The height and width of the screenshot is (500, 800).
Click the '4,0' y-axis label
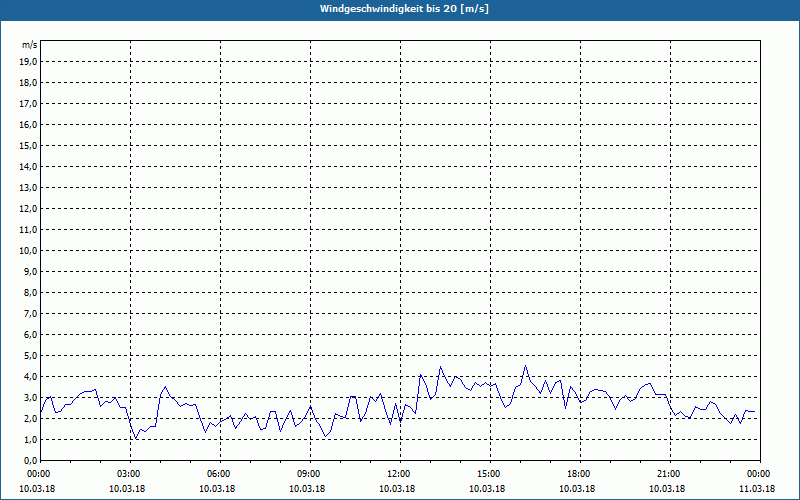click(30, 377)
